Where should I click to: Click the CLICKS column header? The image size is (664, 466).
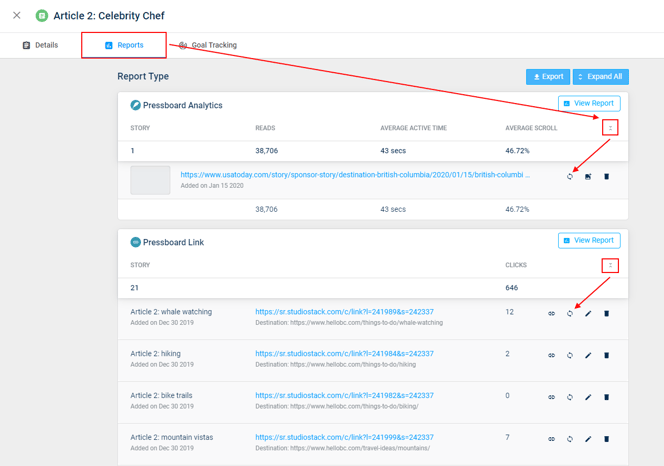tap(516, 265)
